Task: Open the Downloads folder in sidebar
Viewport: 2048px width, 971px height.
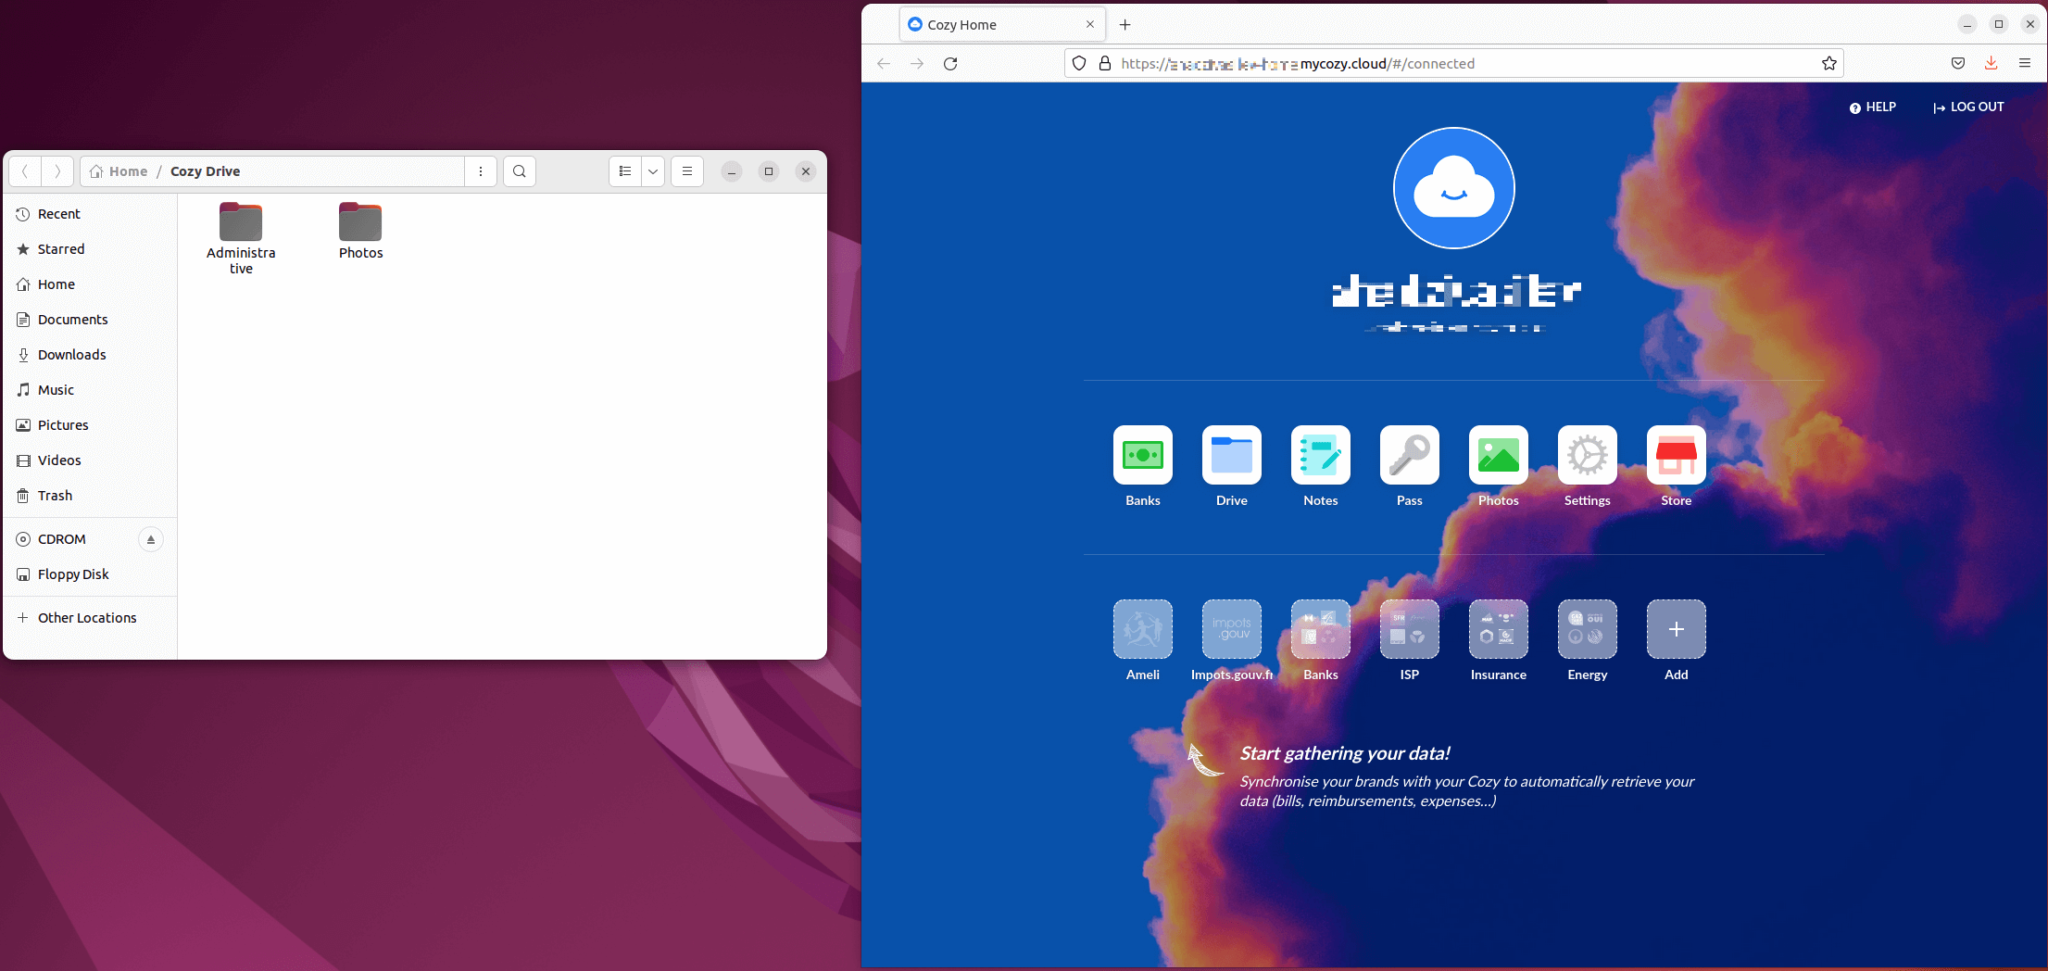Action: tap(71, 354)
